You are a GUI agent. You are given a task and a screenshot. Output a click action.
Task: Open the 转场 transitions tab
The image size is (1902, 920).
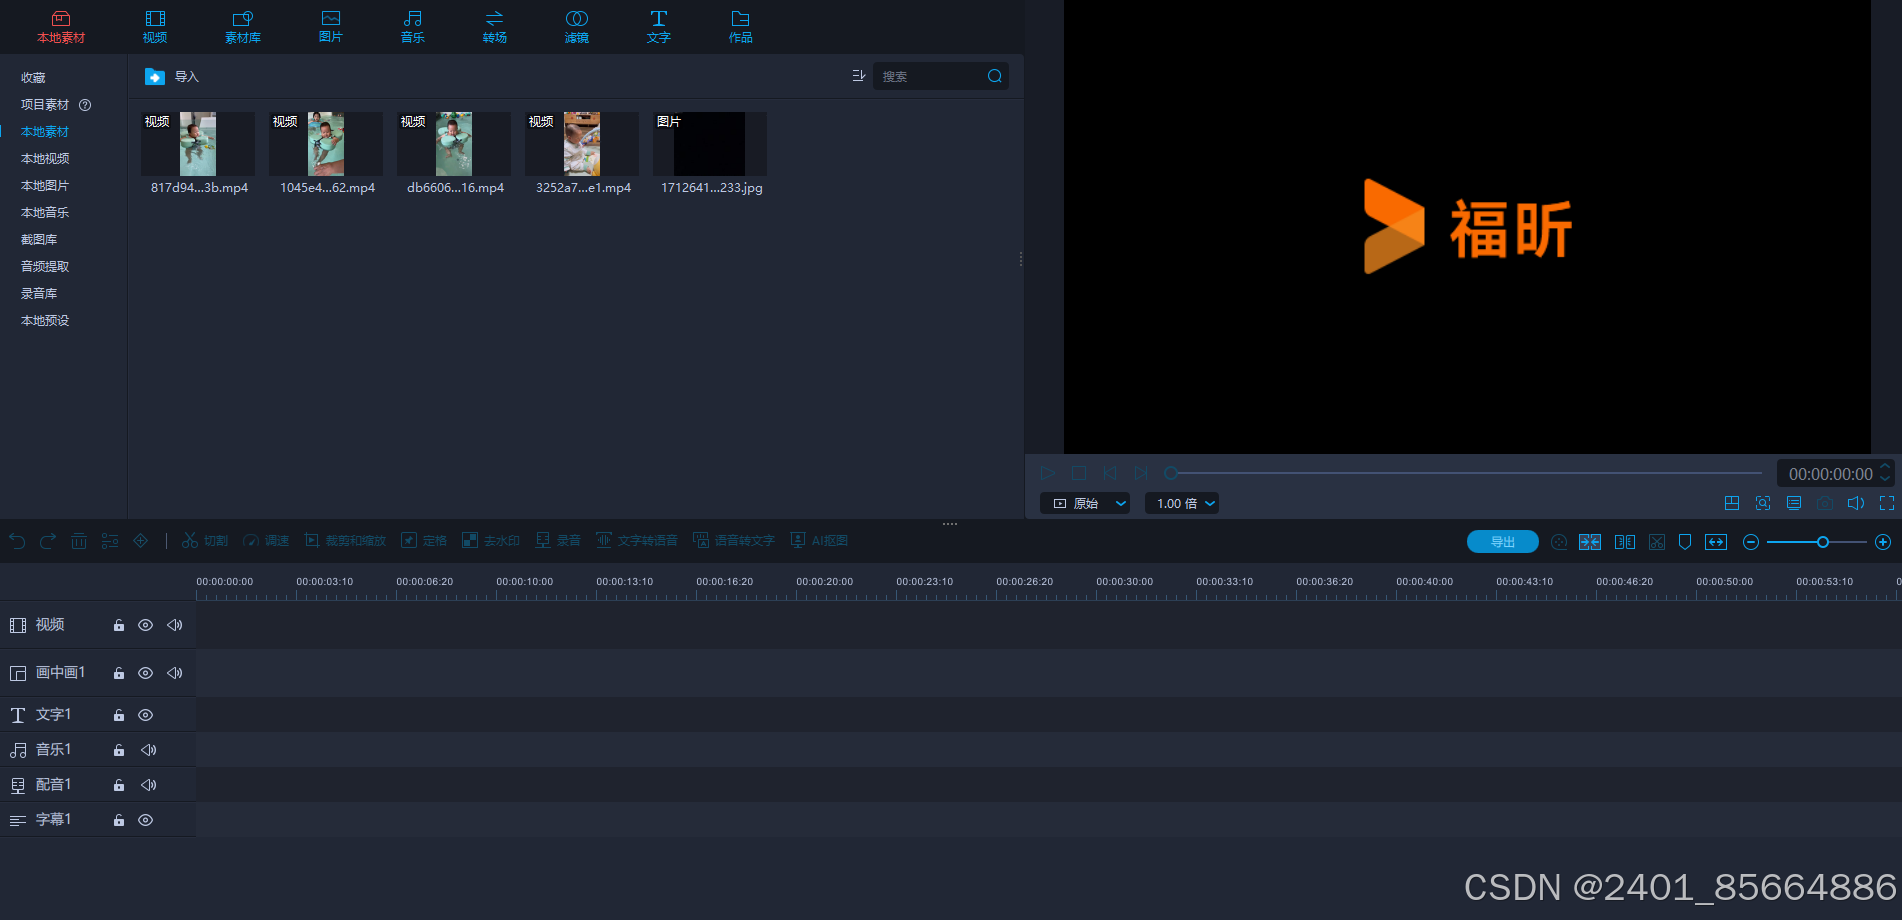(x=495, y=27)
